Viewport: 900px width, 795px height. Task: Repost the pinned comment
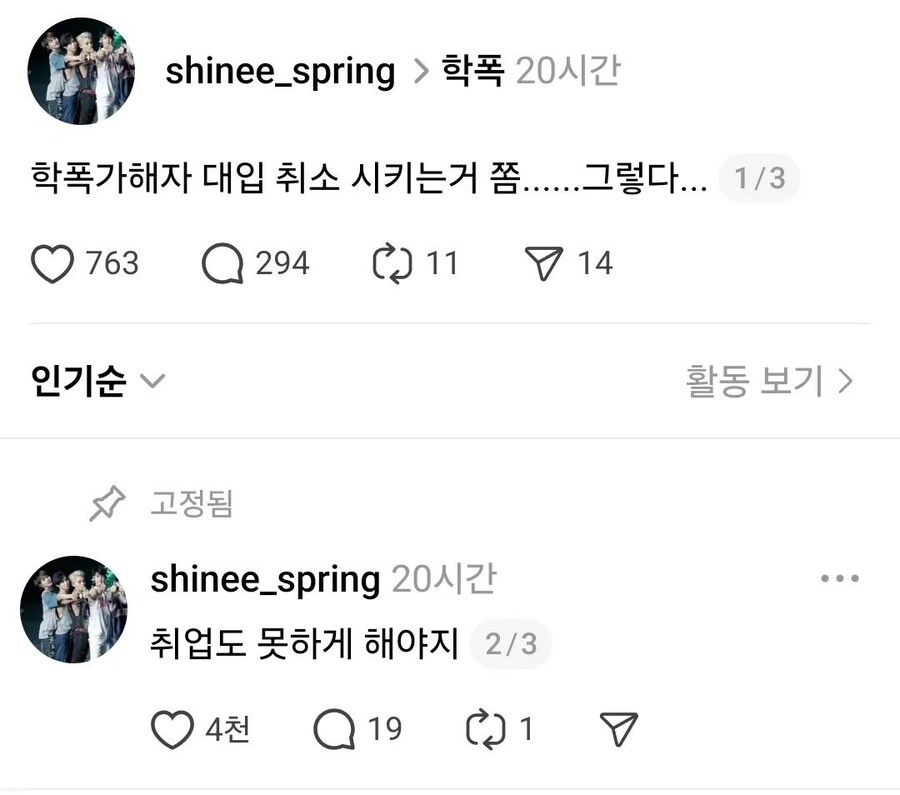(487, 729)
